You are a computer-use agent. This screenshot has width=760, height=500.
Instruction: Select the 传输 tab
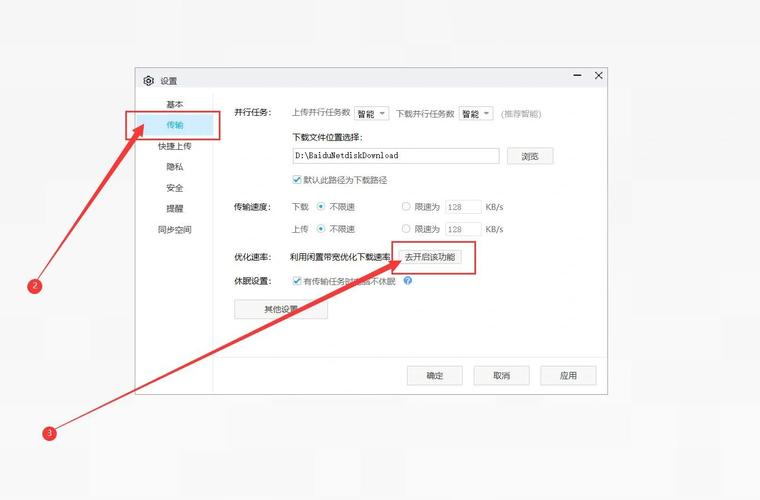click(x=174, y=125)
